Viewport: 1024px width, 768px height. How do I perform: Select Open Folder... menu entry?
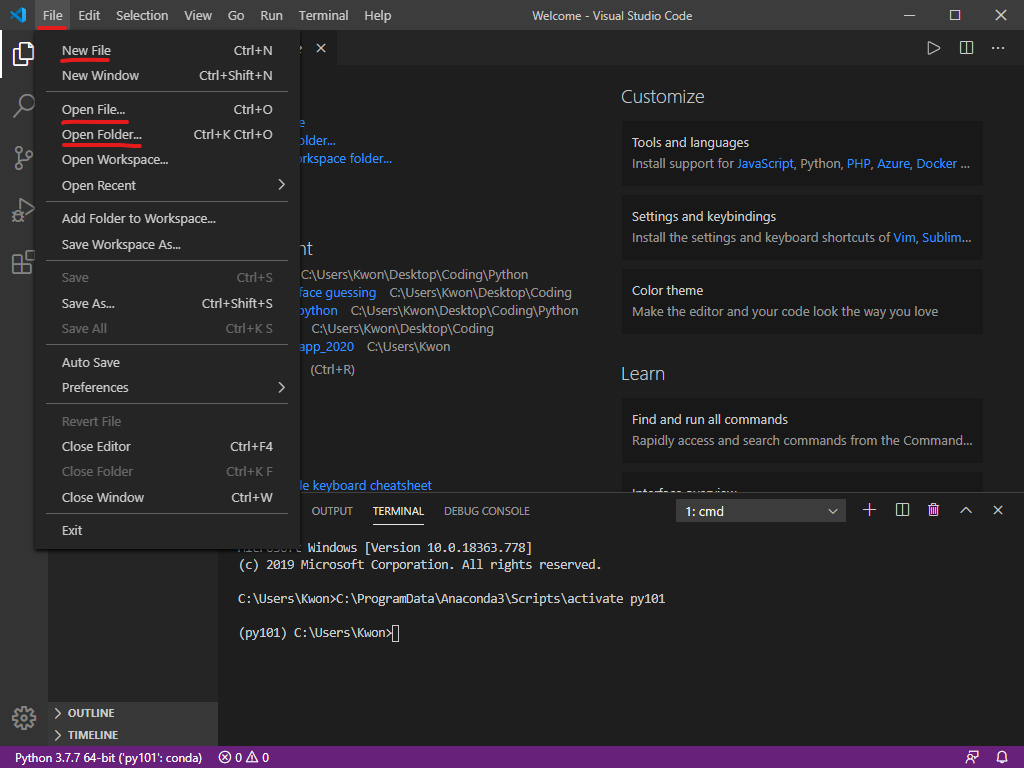coord(167,135)
